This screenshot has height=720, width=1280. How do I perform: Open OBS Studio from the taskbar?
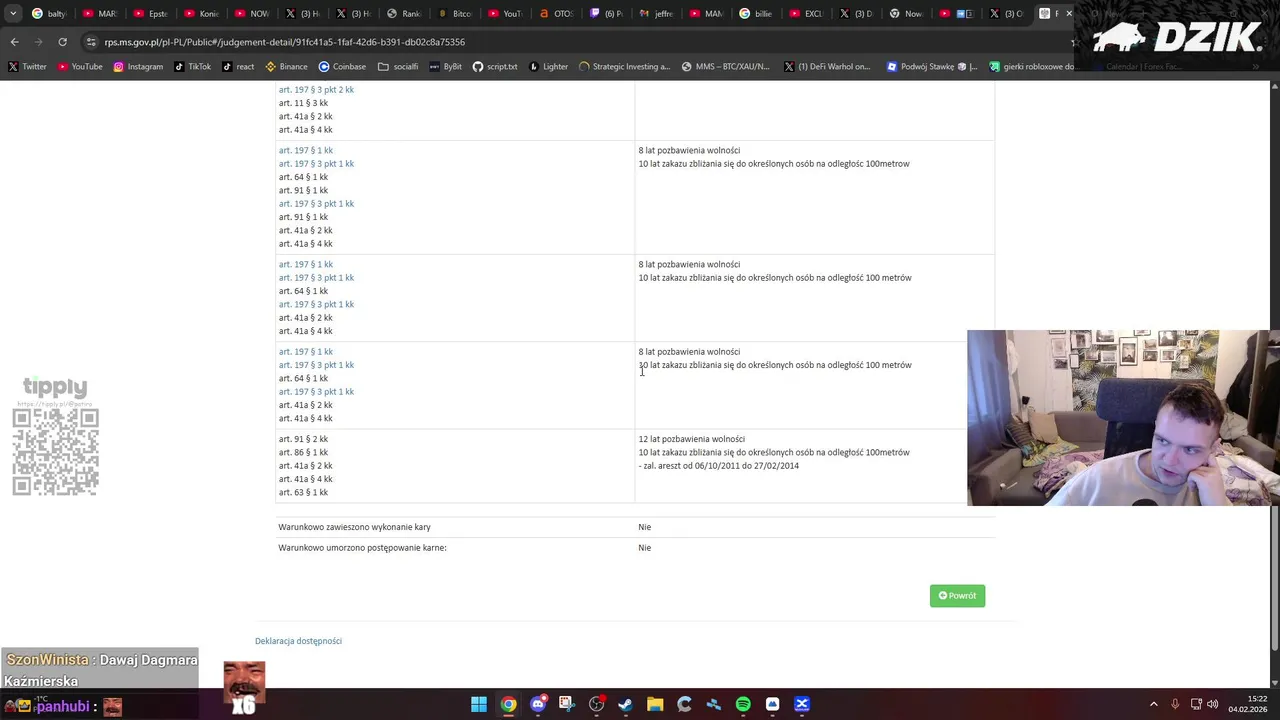[x=596, y=704]
